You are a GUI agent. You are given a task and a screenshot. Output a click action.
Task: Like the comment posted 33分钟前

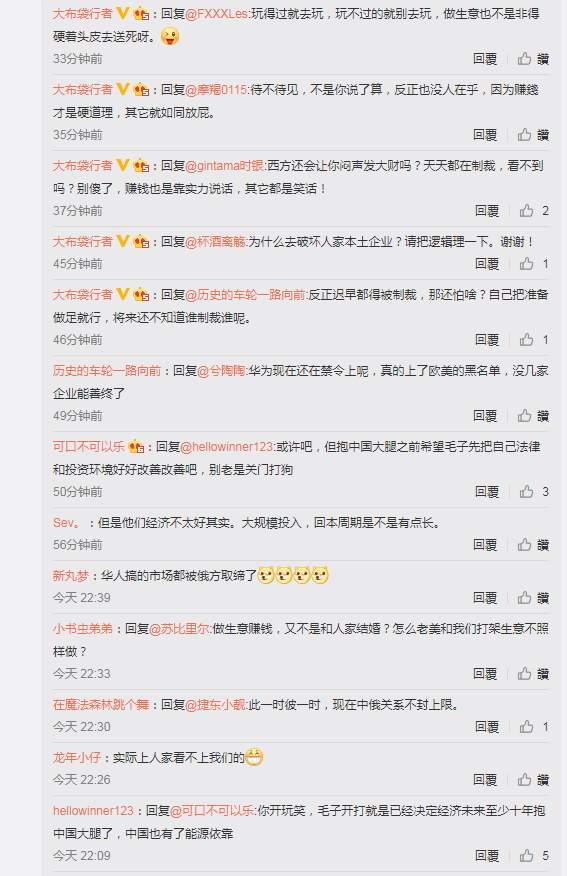[533, 59]
